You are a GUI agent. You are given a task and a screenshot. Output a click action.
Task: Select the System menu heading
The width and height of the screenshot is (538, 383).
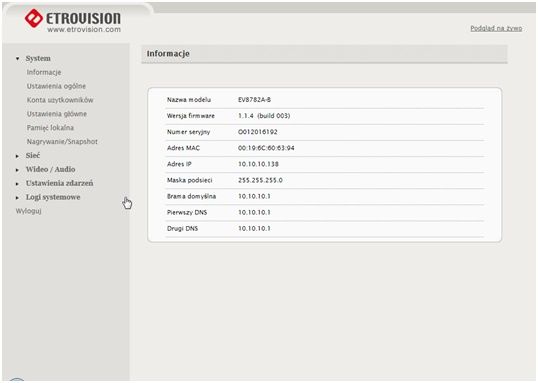point(38,58)
